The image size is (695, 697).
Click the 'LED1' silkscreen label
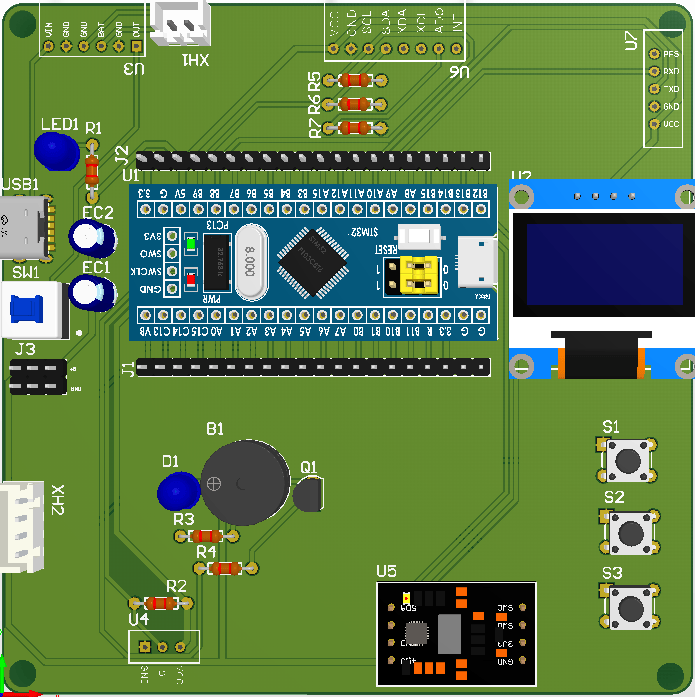(x=60, y=124)
